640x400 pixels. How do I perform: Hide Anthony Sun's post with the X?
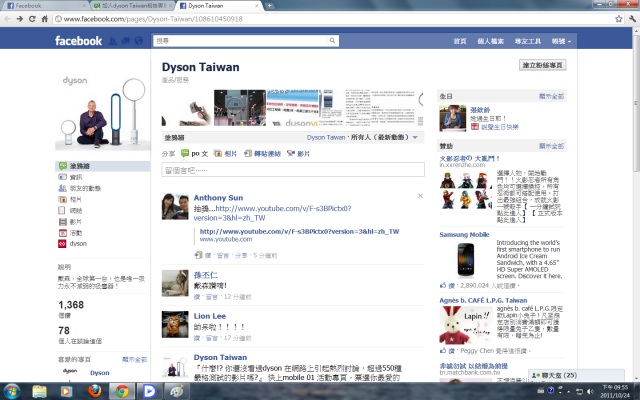420,196
